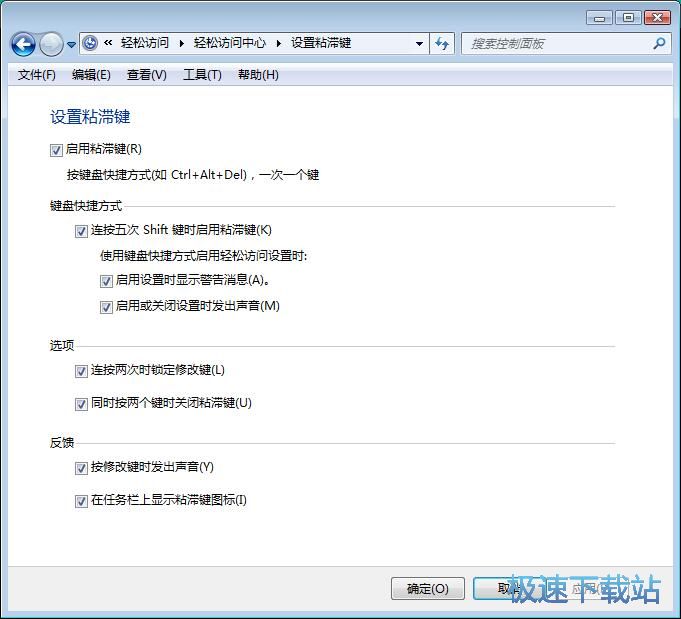Open the 帮助(H) menu
This screenshot has height=619, width=681.
coord(258,75)
